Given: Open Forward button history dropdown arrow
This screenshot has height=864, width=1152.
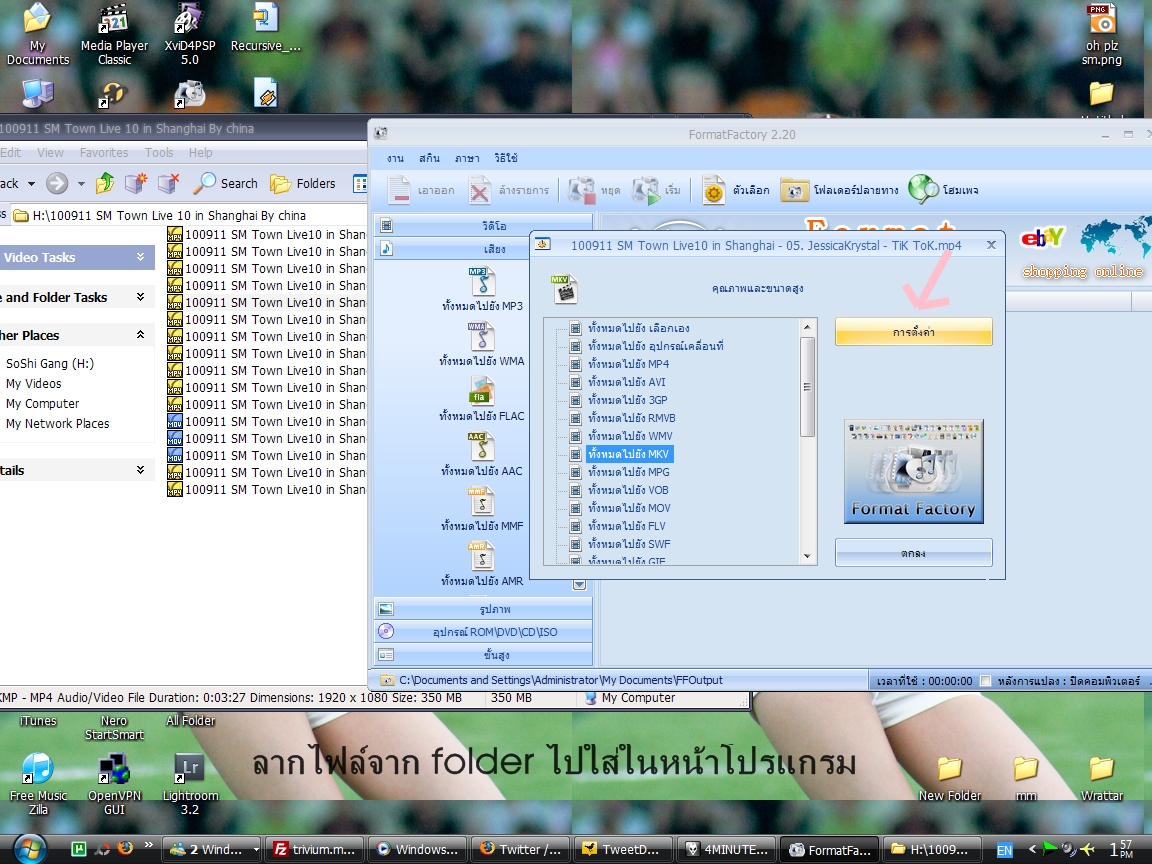Looking at the screenshot, I should (81, 184).
